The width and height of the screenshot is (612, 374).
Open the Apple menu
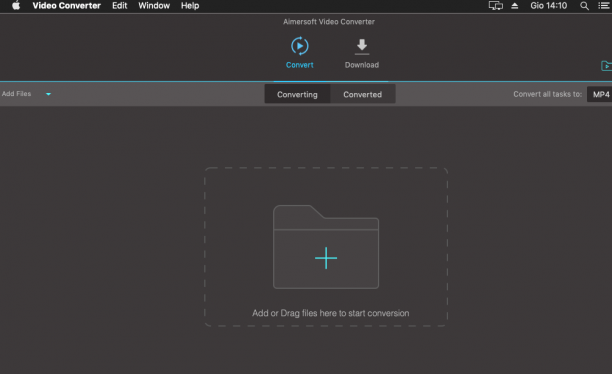tap(16, 5)
